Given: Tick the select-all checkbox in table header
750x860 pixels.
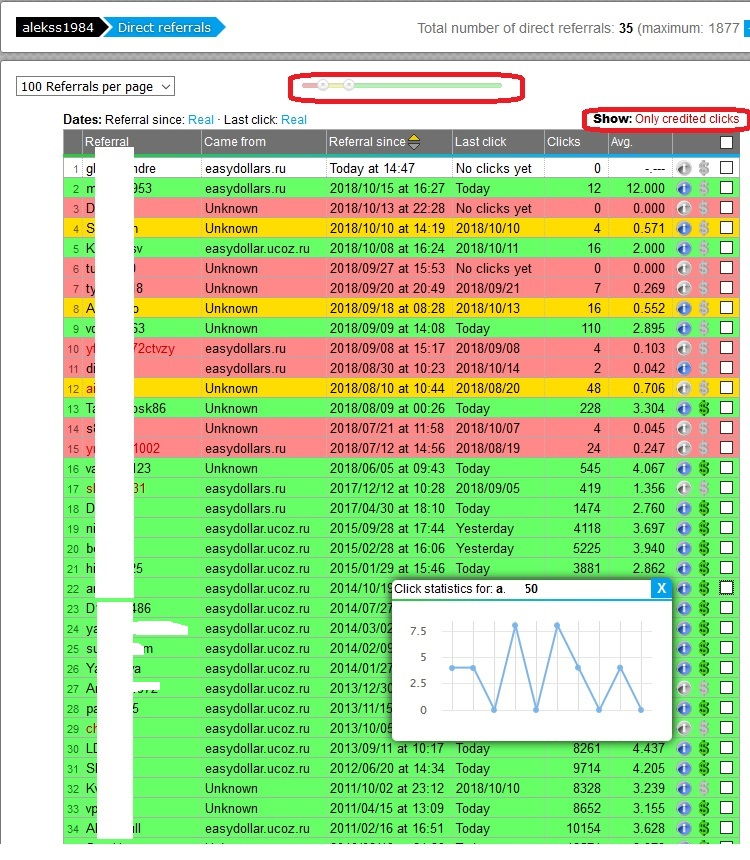Looking at the screenshot, I should 726,143.
